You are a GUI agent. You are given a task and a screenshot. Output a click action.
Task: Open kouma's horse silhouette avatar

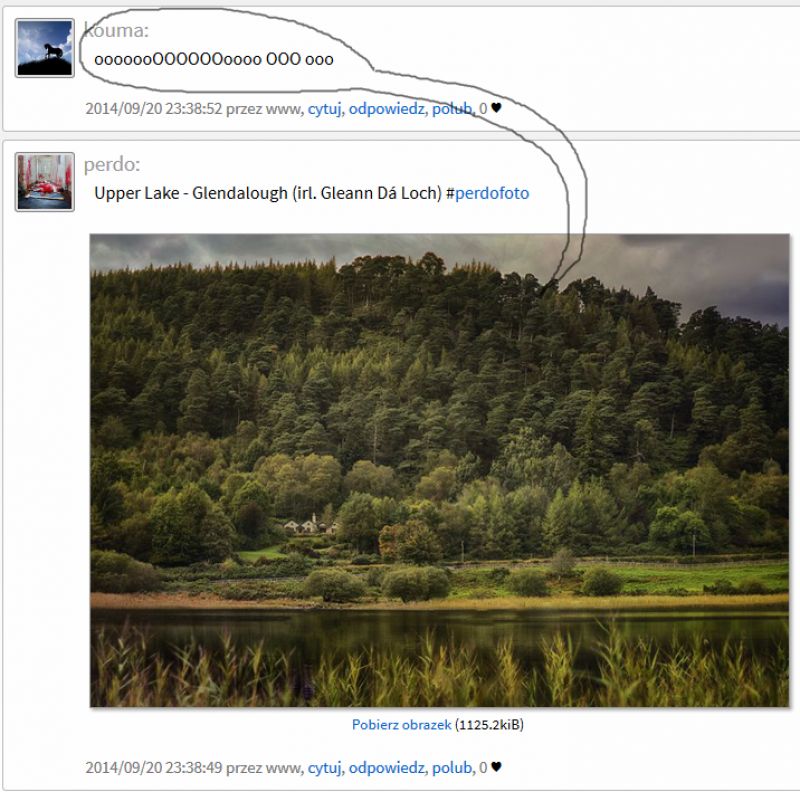tap(45, 48)
